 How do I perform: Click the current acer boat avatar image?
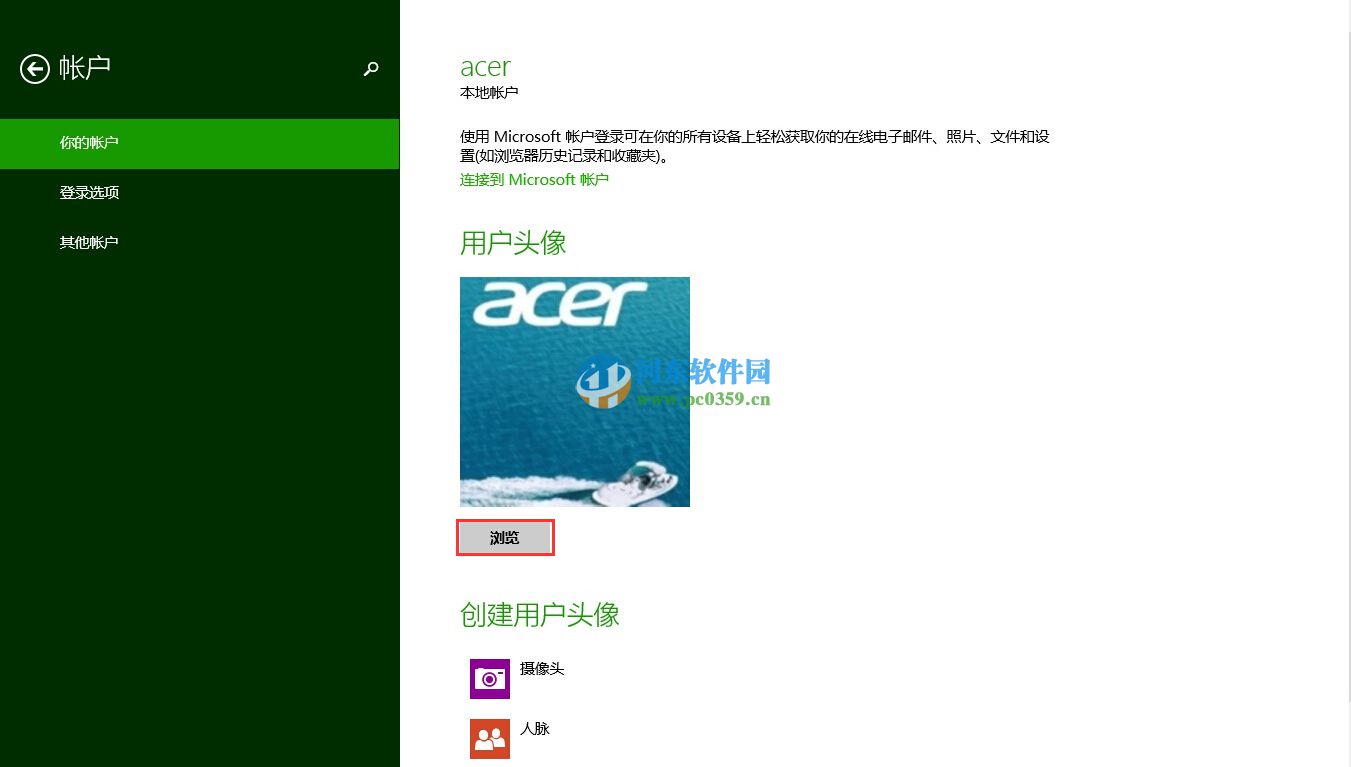pyautogui.click(x=574, y=391)
